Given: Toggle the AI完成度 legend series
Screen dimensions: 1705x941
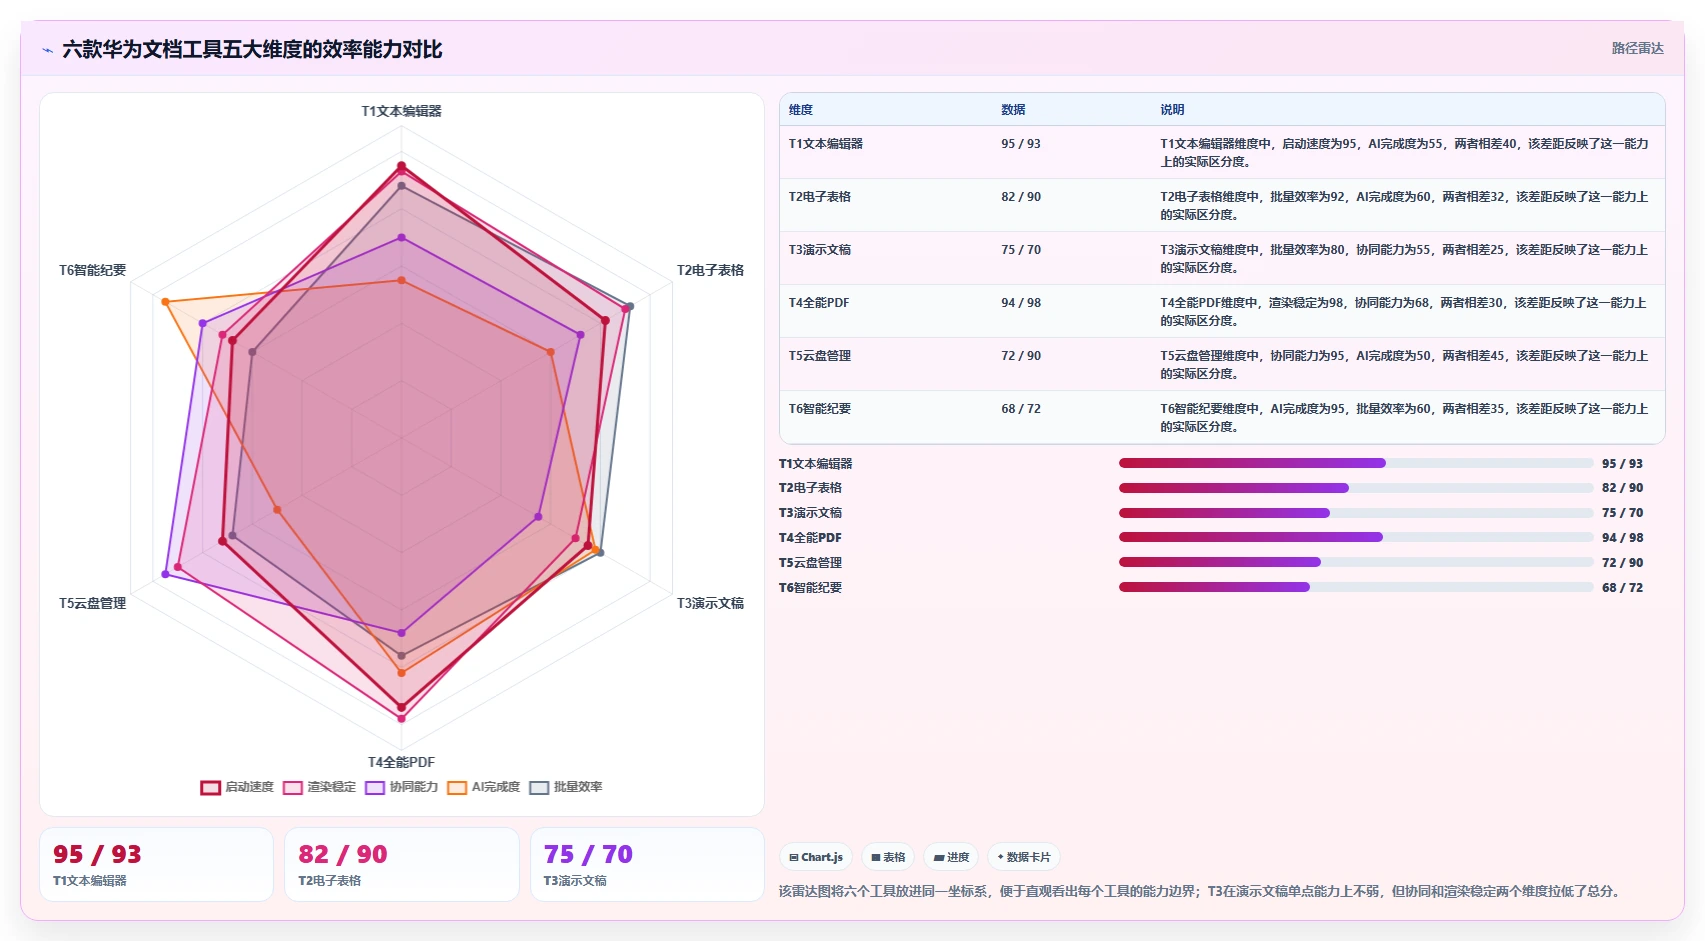Looking at the screenshot, I should pos(483,787).
